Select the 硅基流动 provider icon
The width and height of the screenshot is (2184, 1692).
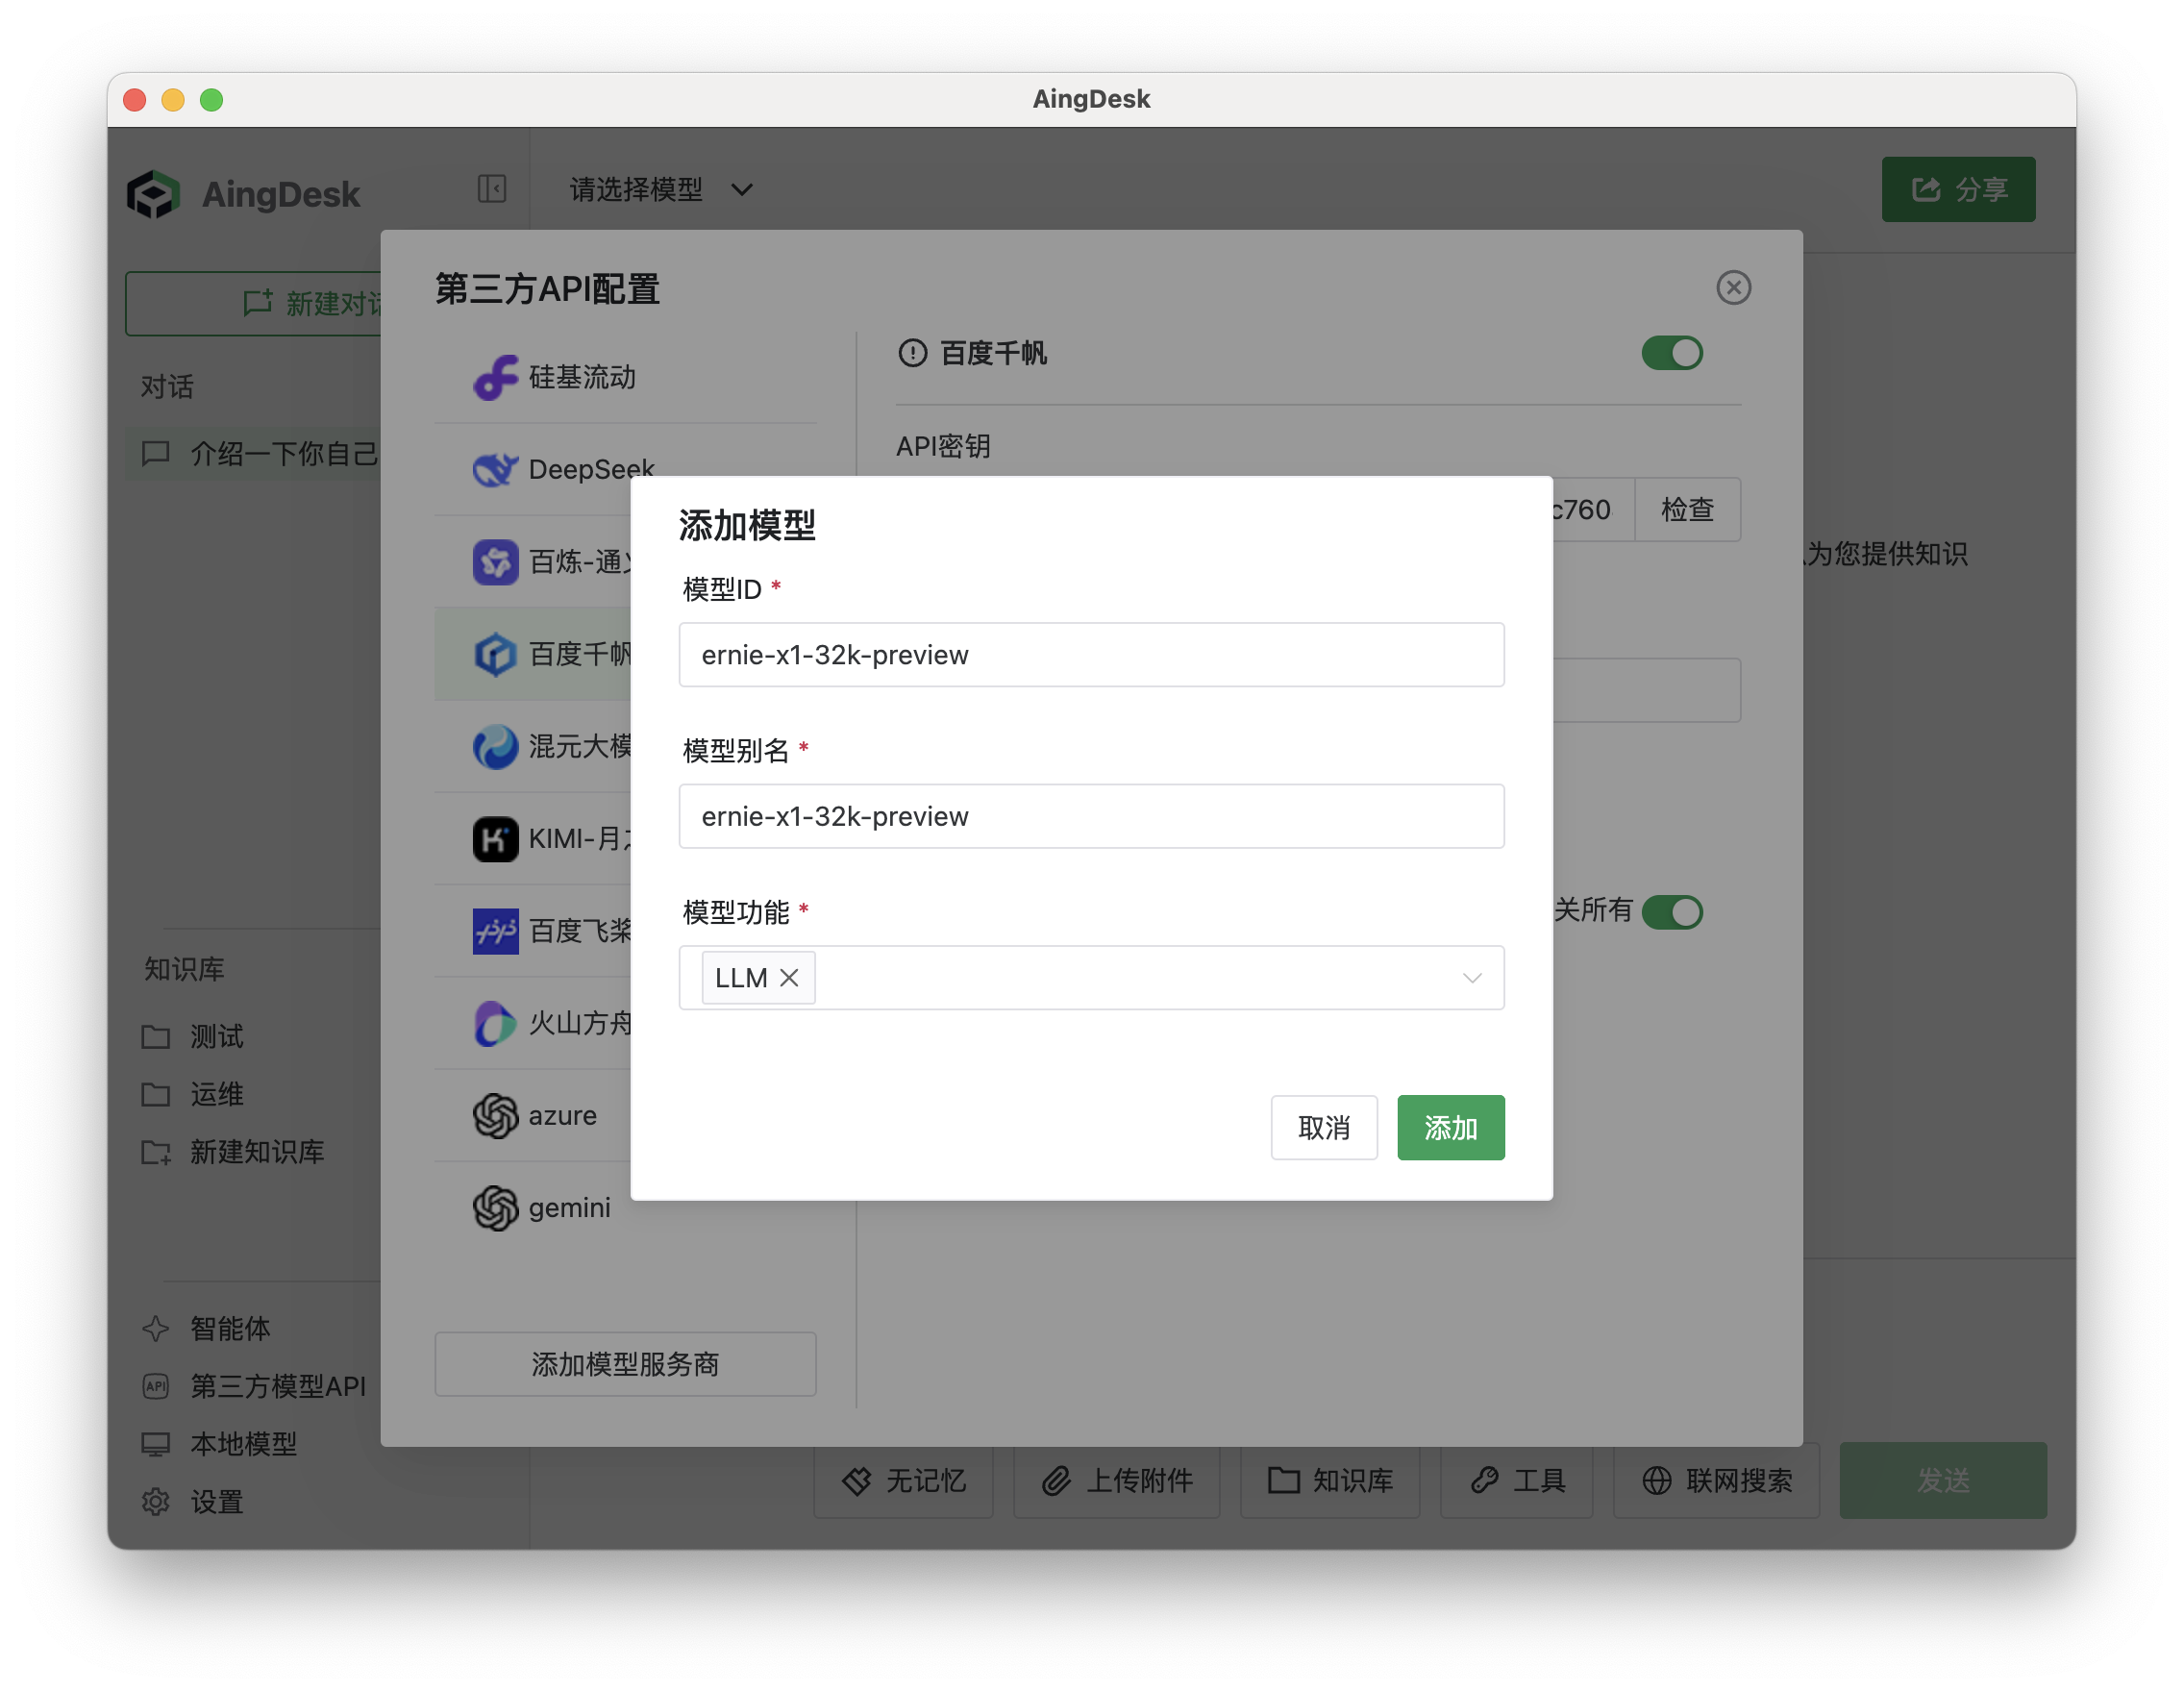497,377
